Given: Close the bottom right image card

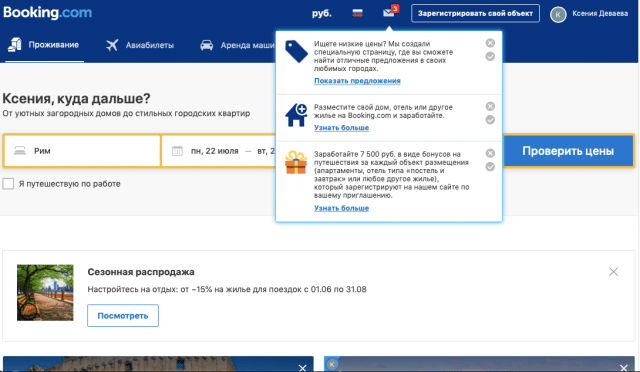Looking at the screenshot, I should (624, 368).
